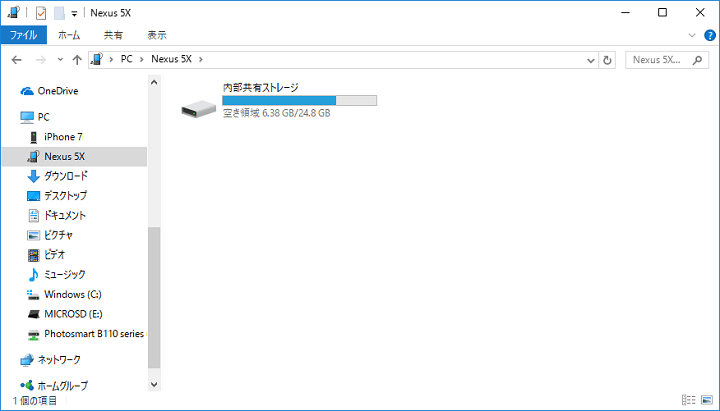Click the New folder quick access icon
This screenshot has height=411, width=720.
[59, 13]
